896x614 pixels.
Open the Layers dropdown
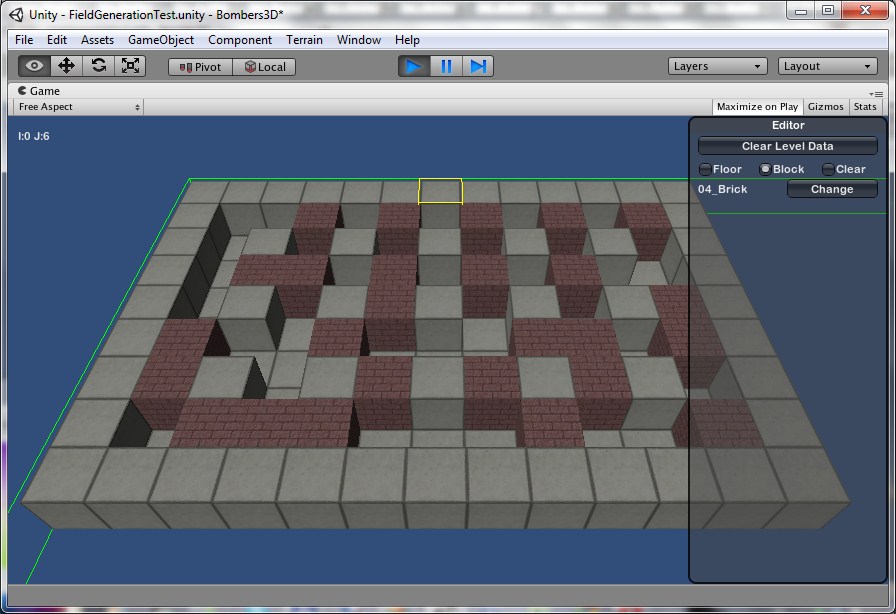point(718,66)
